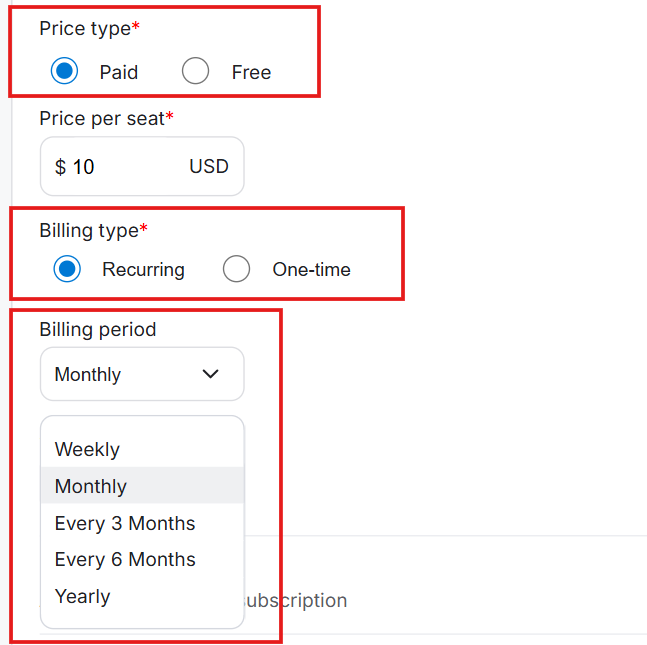The width and height of the screenshot is (647, 645).
Task: Select the Paid price type radio button
Action: click(64, 71)
